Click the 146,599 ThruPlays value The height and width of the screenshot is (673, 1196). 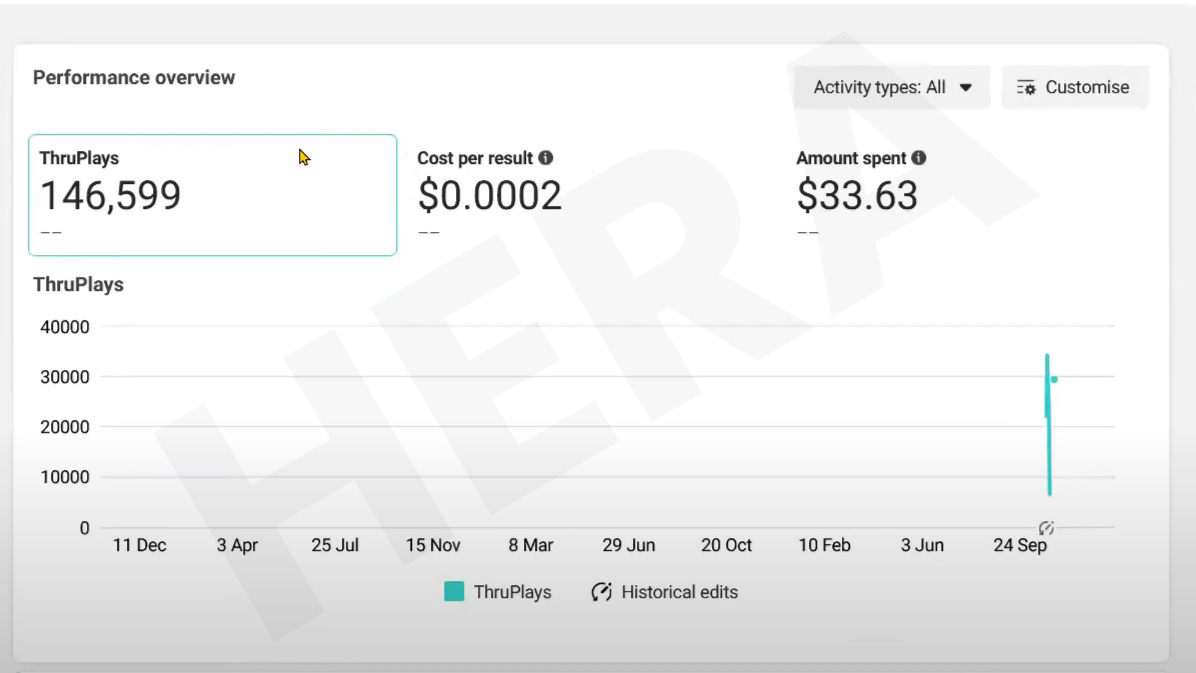click(x=111, y=195)
